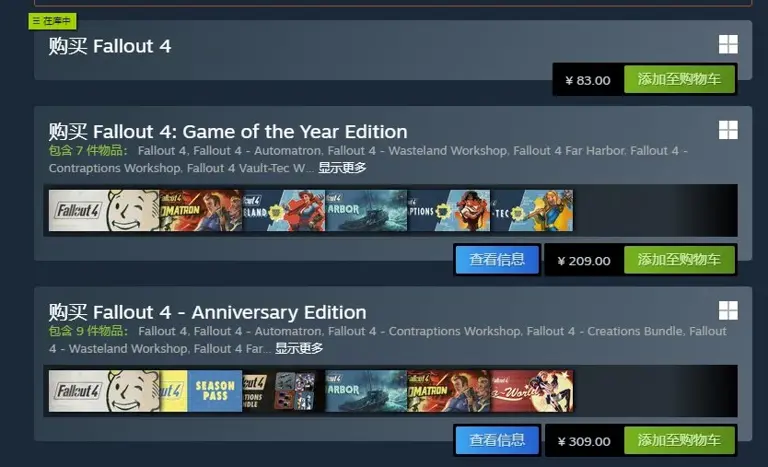Add Anniversary Edition to cart
The height and width of the screenshot is (467, 768).
[679, 440]
